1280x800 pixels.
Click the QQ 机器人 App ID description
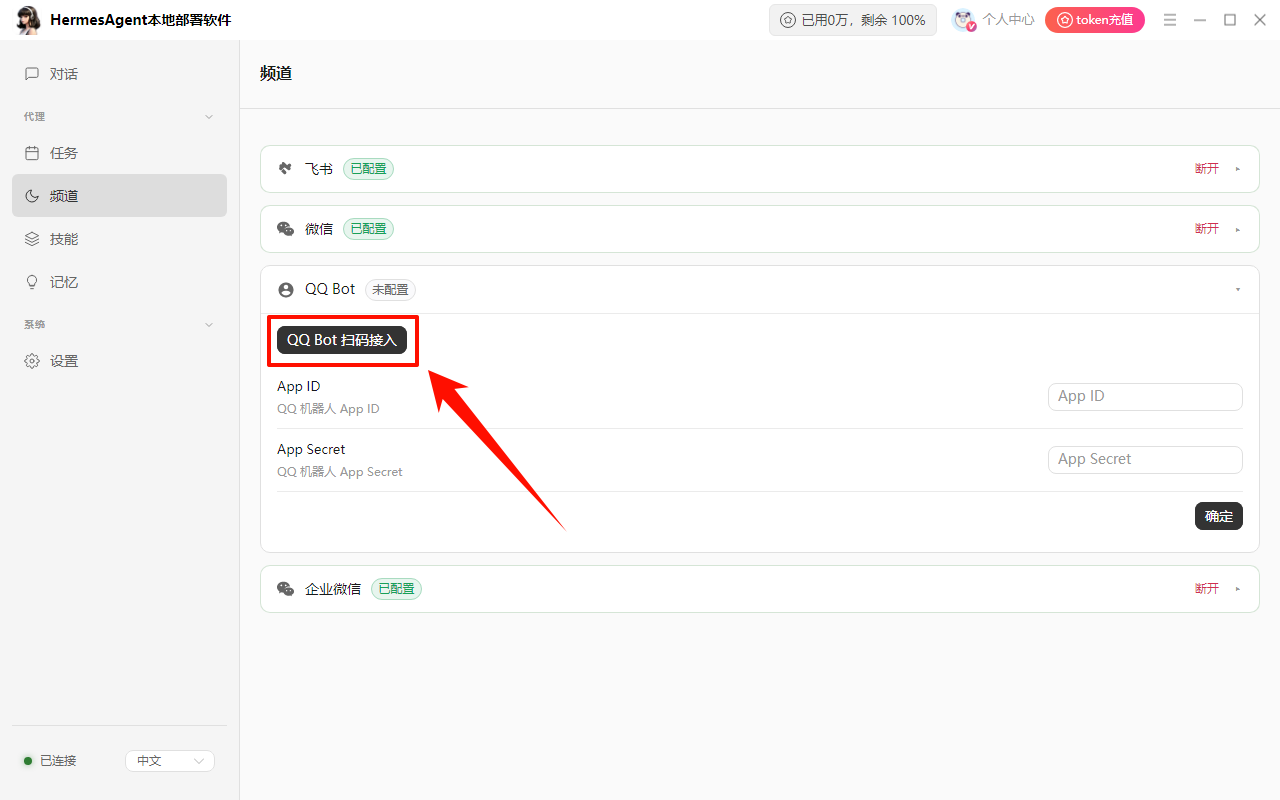pyautogui.click(x=328, y=409)
